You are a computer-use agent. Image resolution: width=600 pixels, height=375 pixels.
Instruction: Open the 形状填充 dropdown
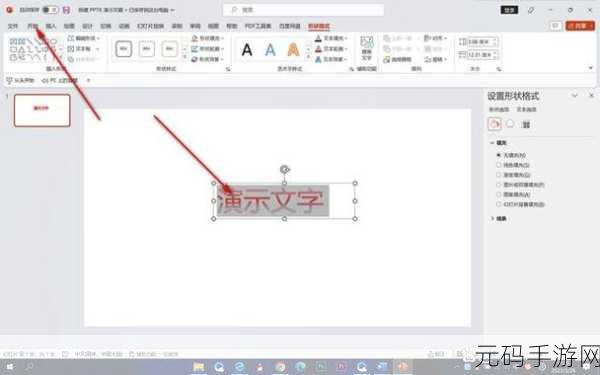coord(208,38)
